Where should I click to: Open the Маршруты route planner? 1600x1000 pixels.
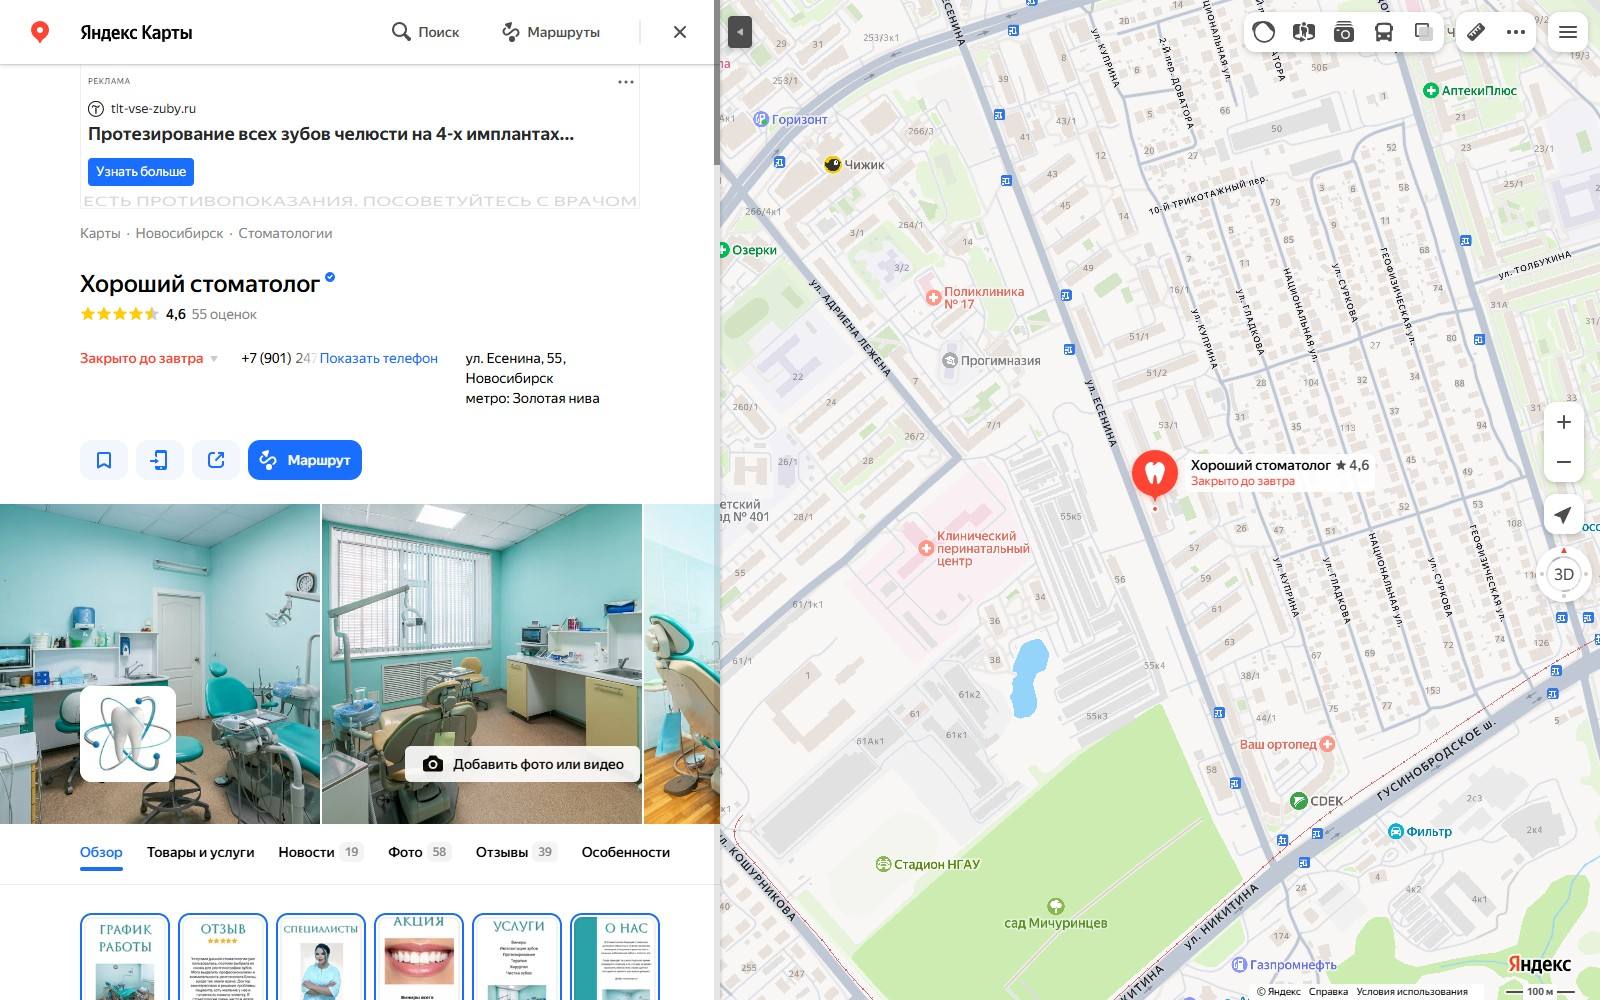coord(550,32)
